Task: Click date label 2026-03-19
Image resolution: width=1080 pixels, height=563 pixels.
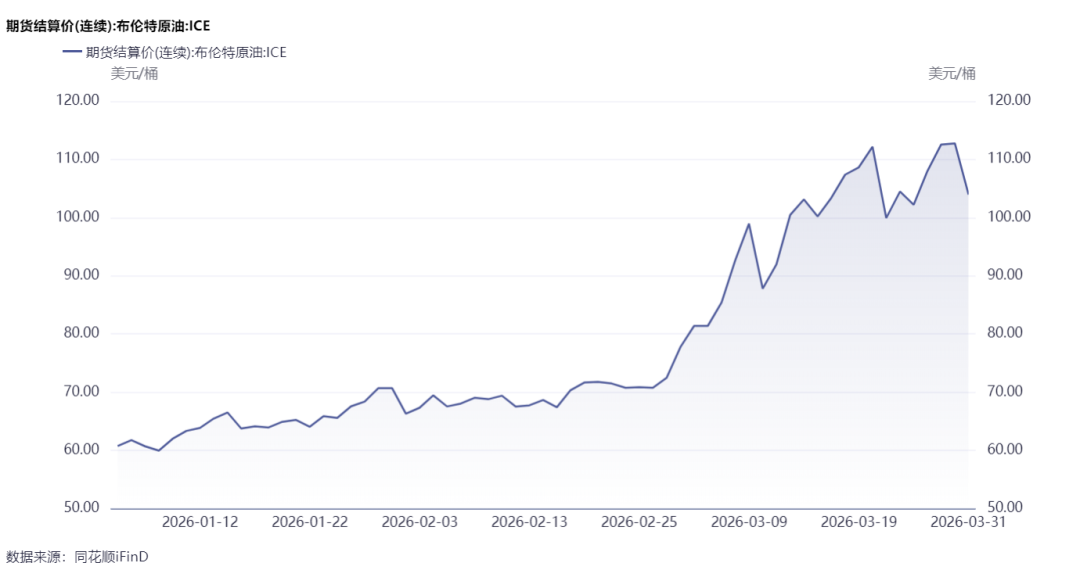Action: point(859,522)
